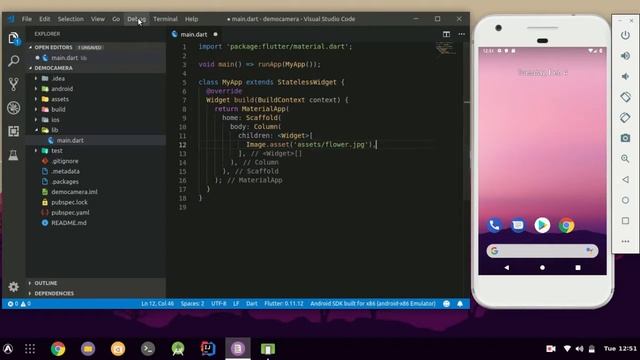
Task: Click the emulator toolbar Back triangle
Action: (625, 180)
